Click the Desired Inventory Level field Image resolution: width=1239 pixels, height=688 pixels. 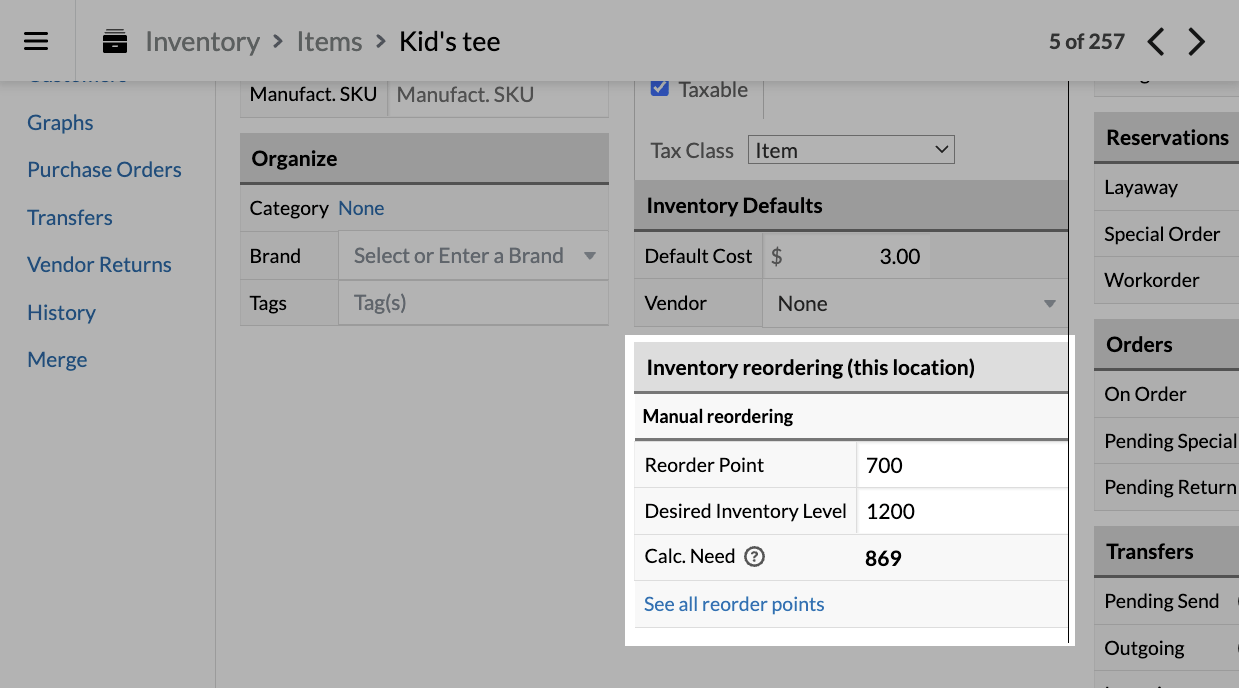point(960,511)
